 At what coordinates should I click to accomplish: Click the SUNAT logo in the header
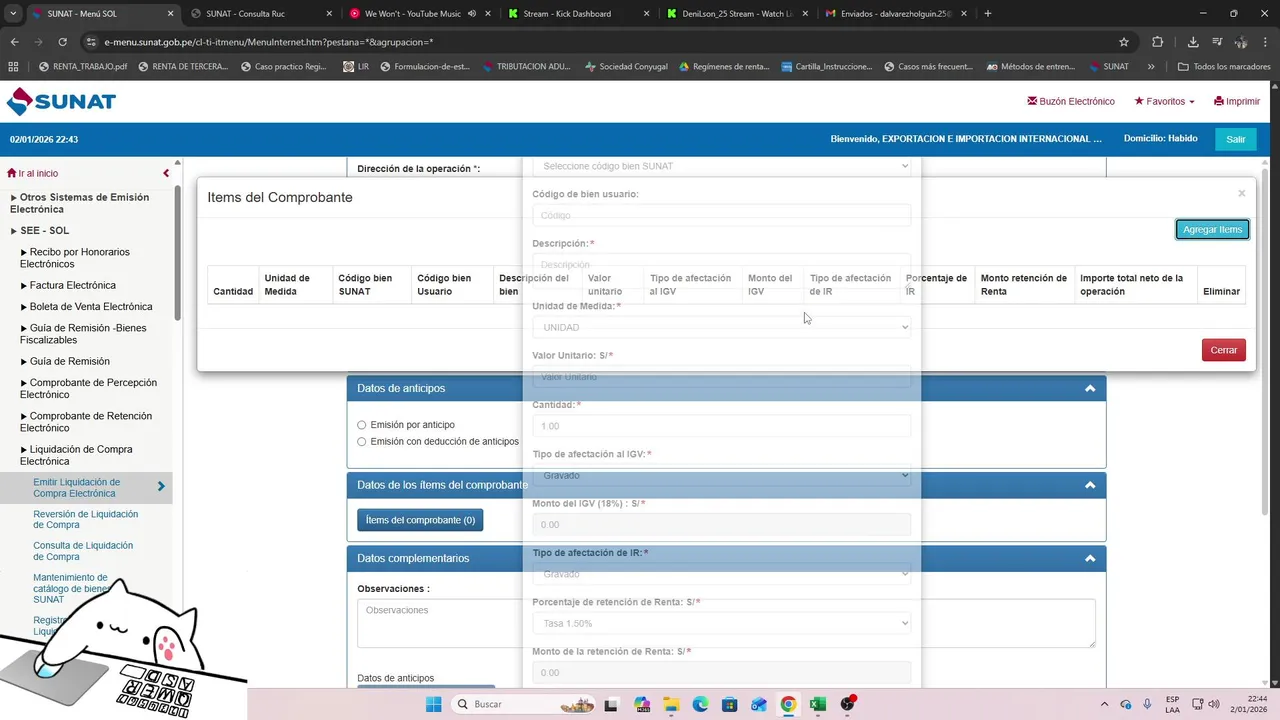[61, 101]
